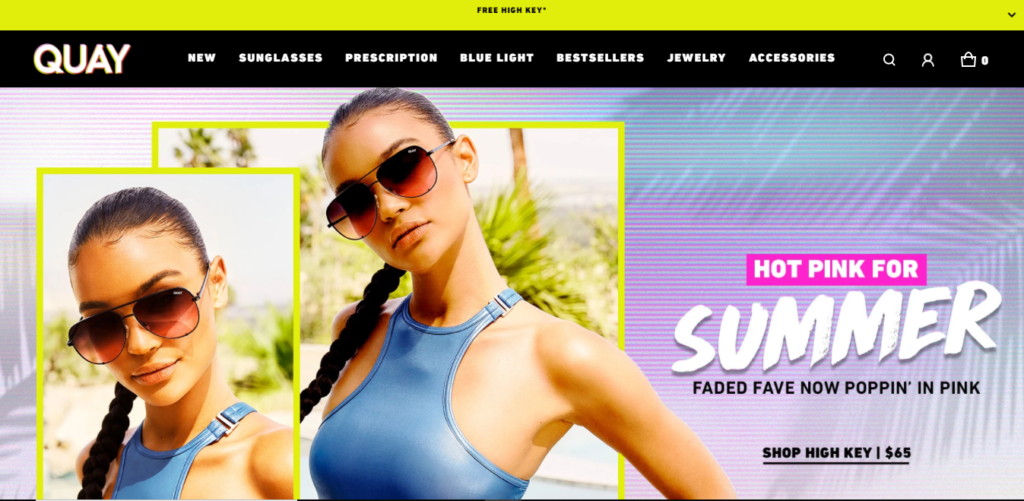Click the SHOP HIGH KEY | $65 link

[837, 453]
